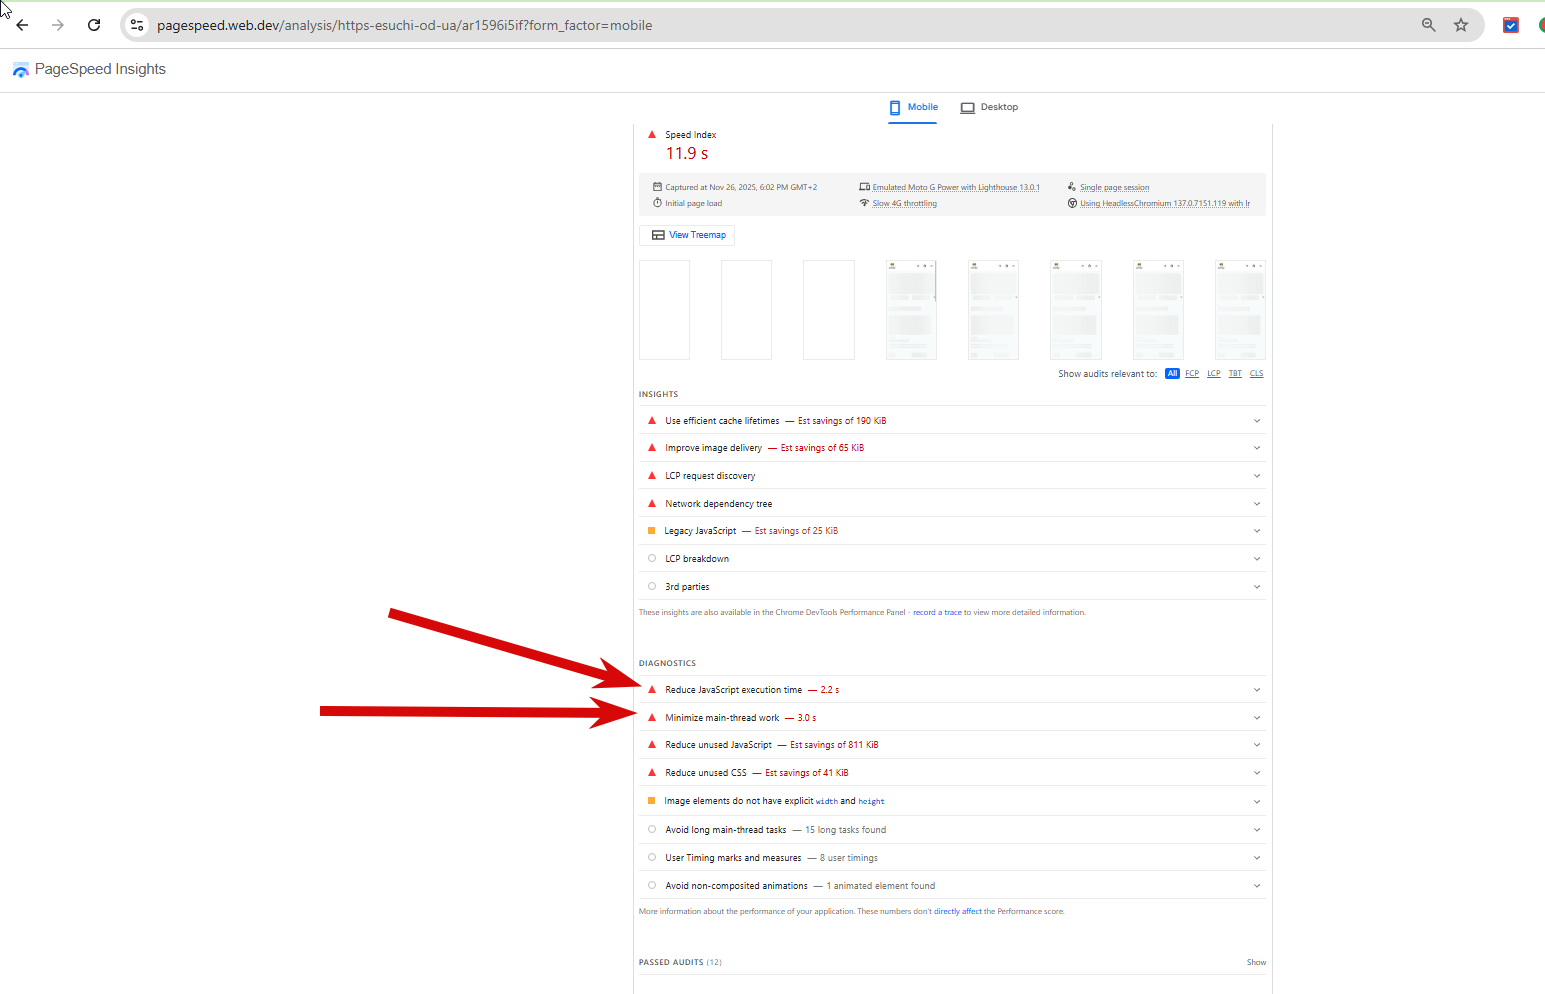
Task: Expand Network dependency tree insight
Action: (952, 504)
